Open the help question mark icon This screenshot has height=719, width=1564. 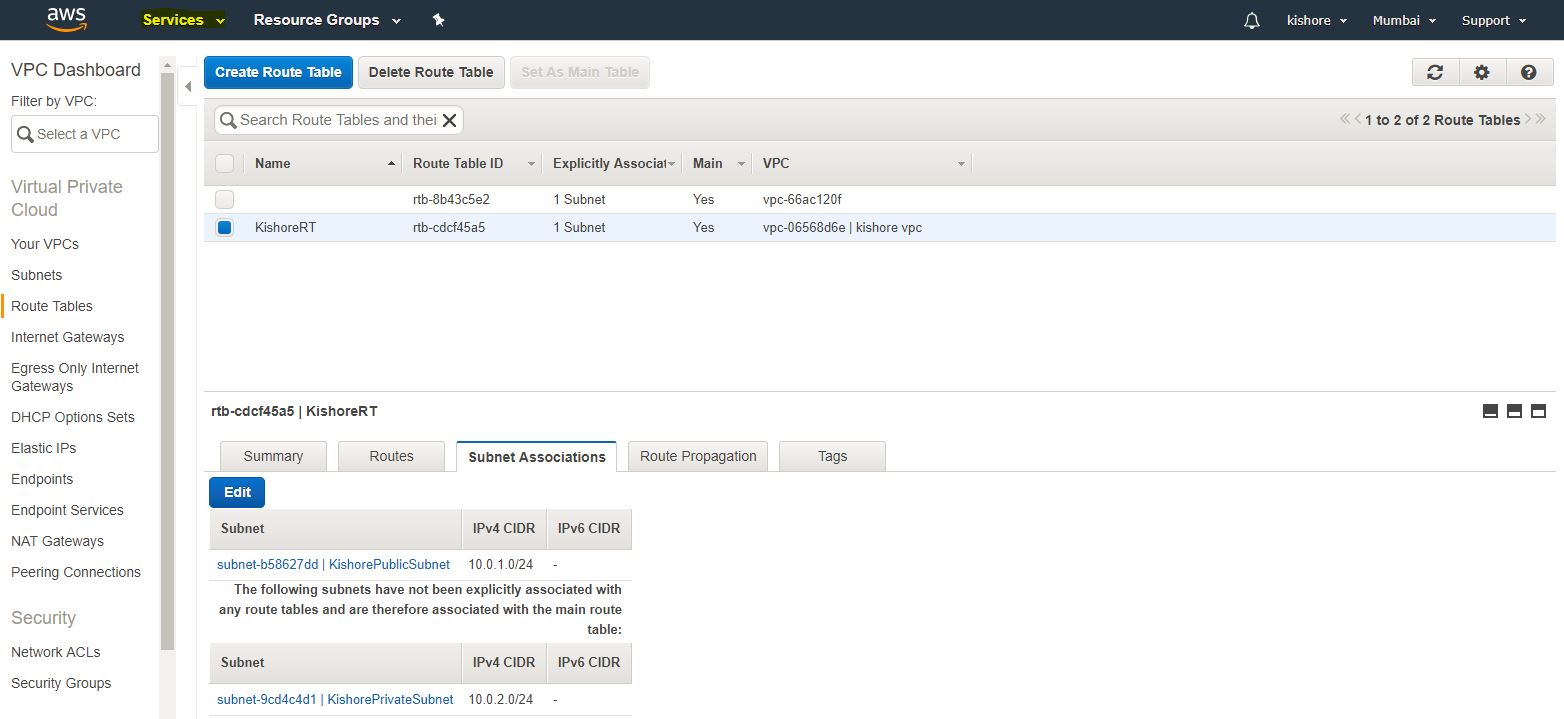(x=1528, y=72)
